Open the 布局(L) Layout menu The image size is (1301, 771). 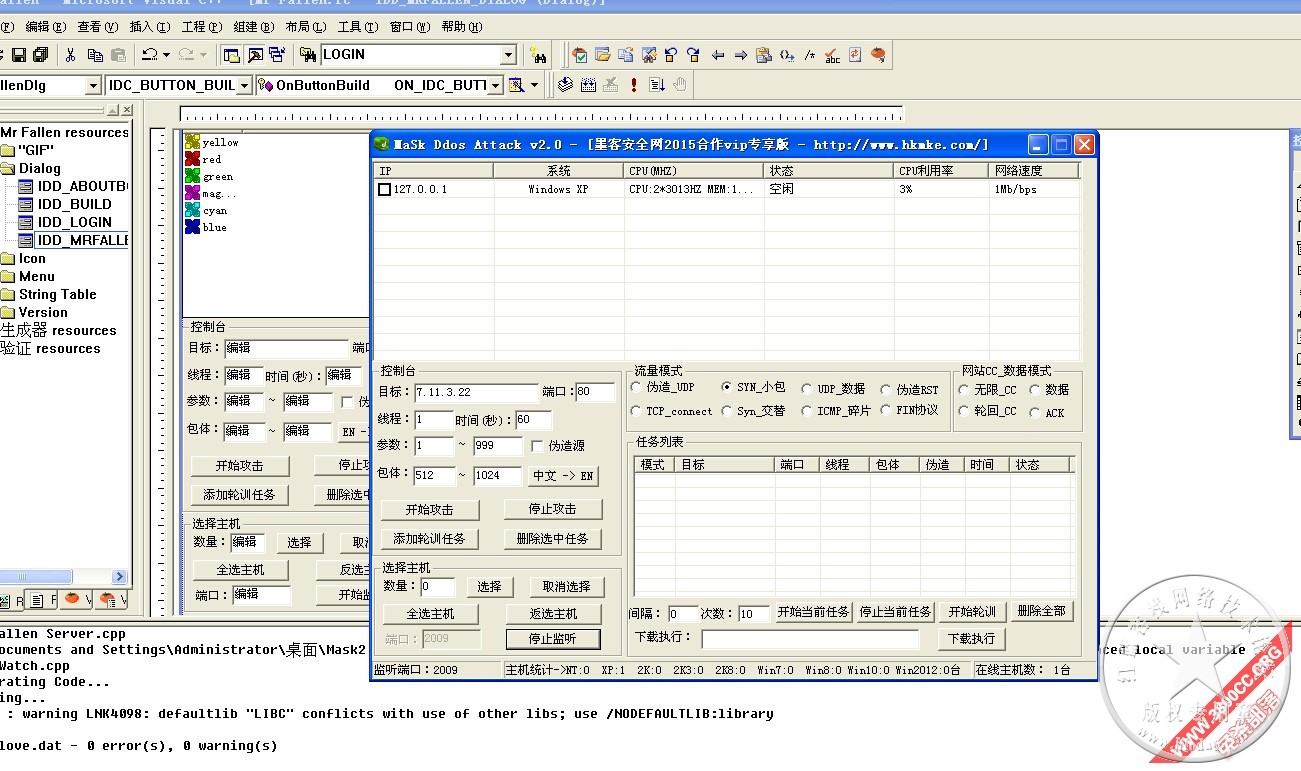(305, 27)
